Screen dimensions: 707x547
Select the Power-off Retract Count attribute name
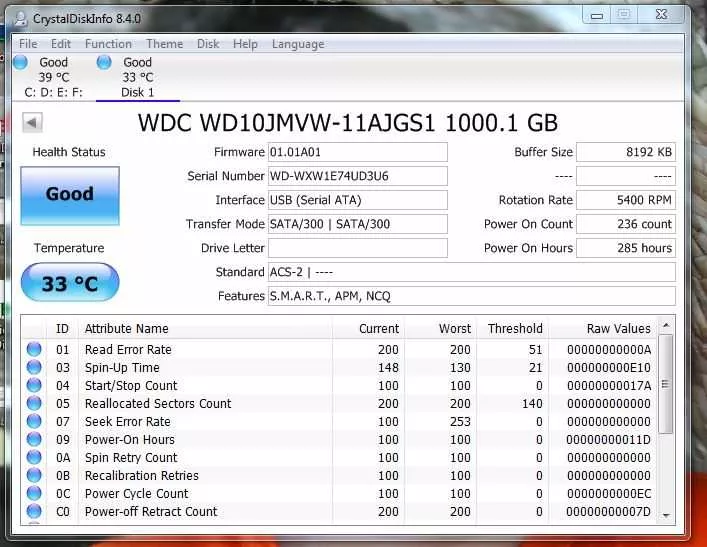coord(151,512)
